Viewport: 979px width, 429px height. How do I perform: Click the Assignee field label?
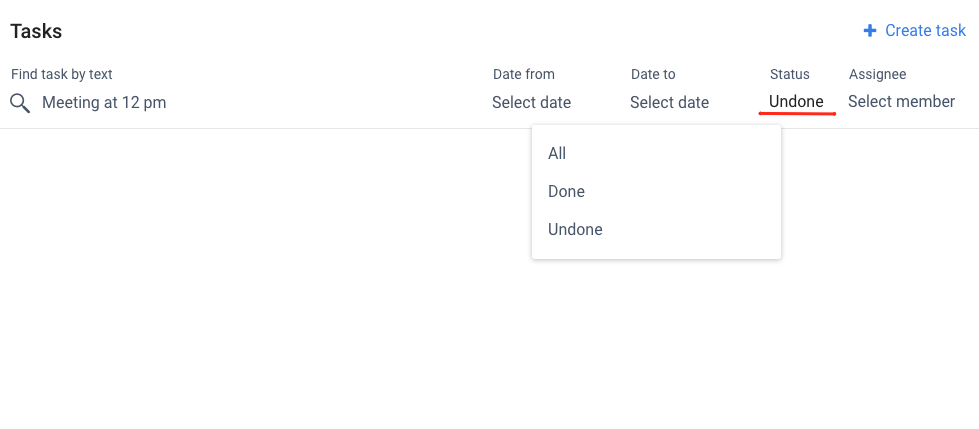tap(877, 74)
